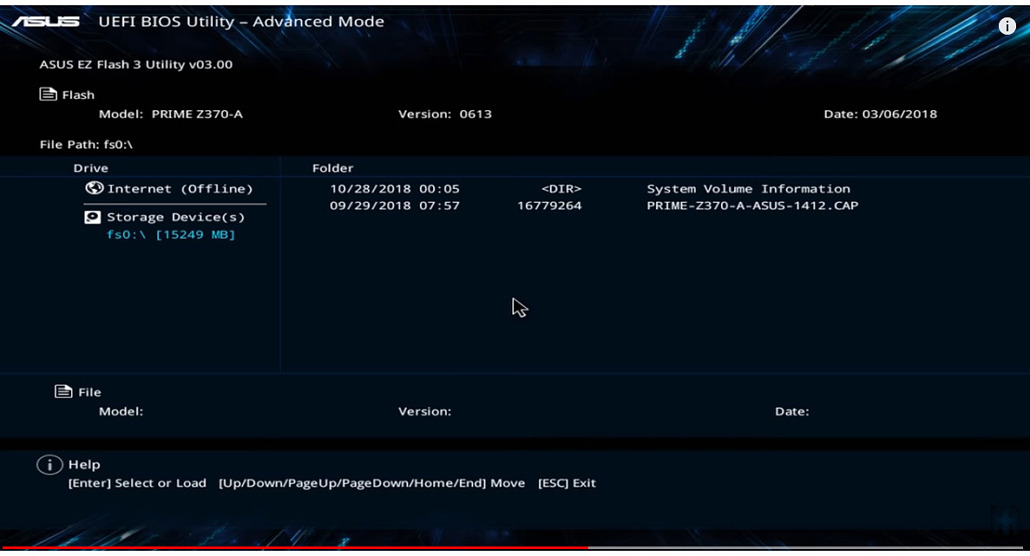Select the fs0:\ [15249 MB] storage drive
Screen dimensions: 1030x556
(x=171, y=235)
